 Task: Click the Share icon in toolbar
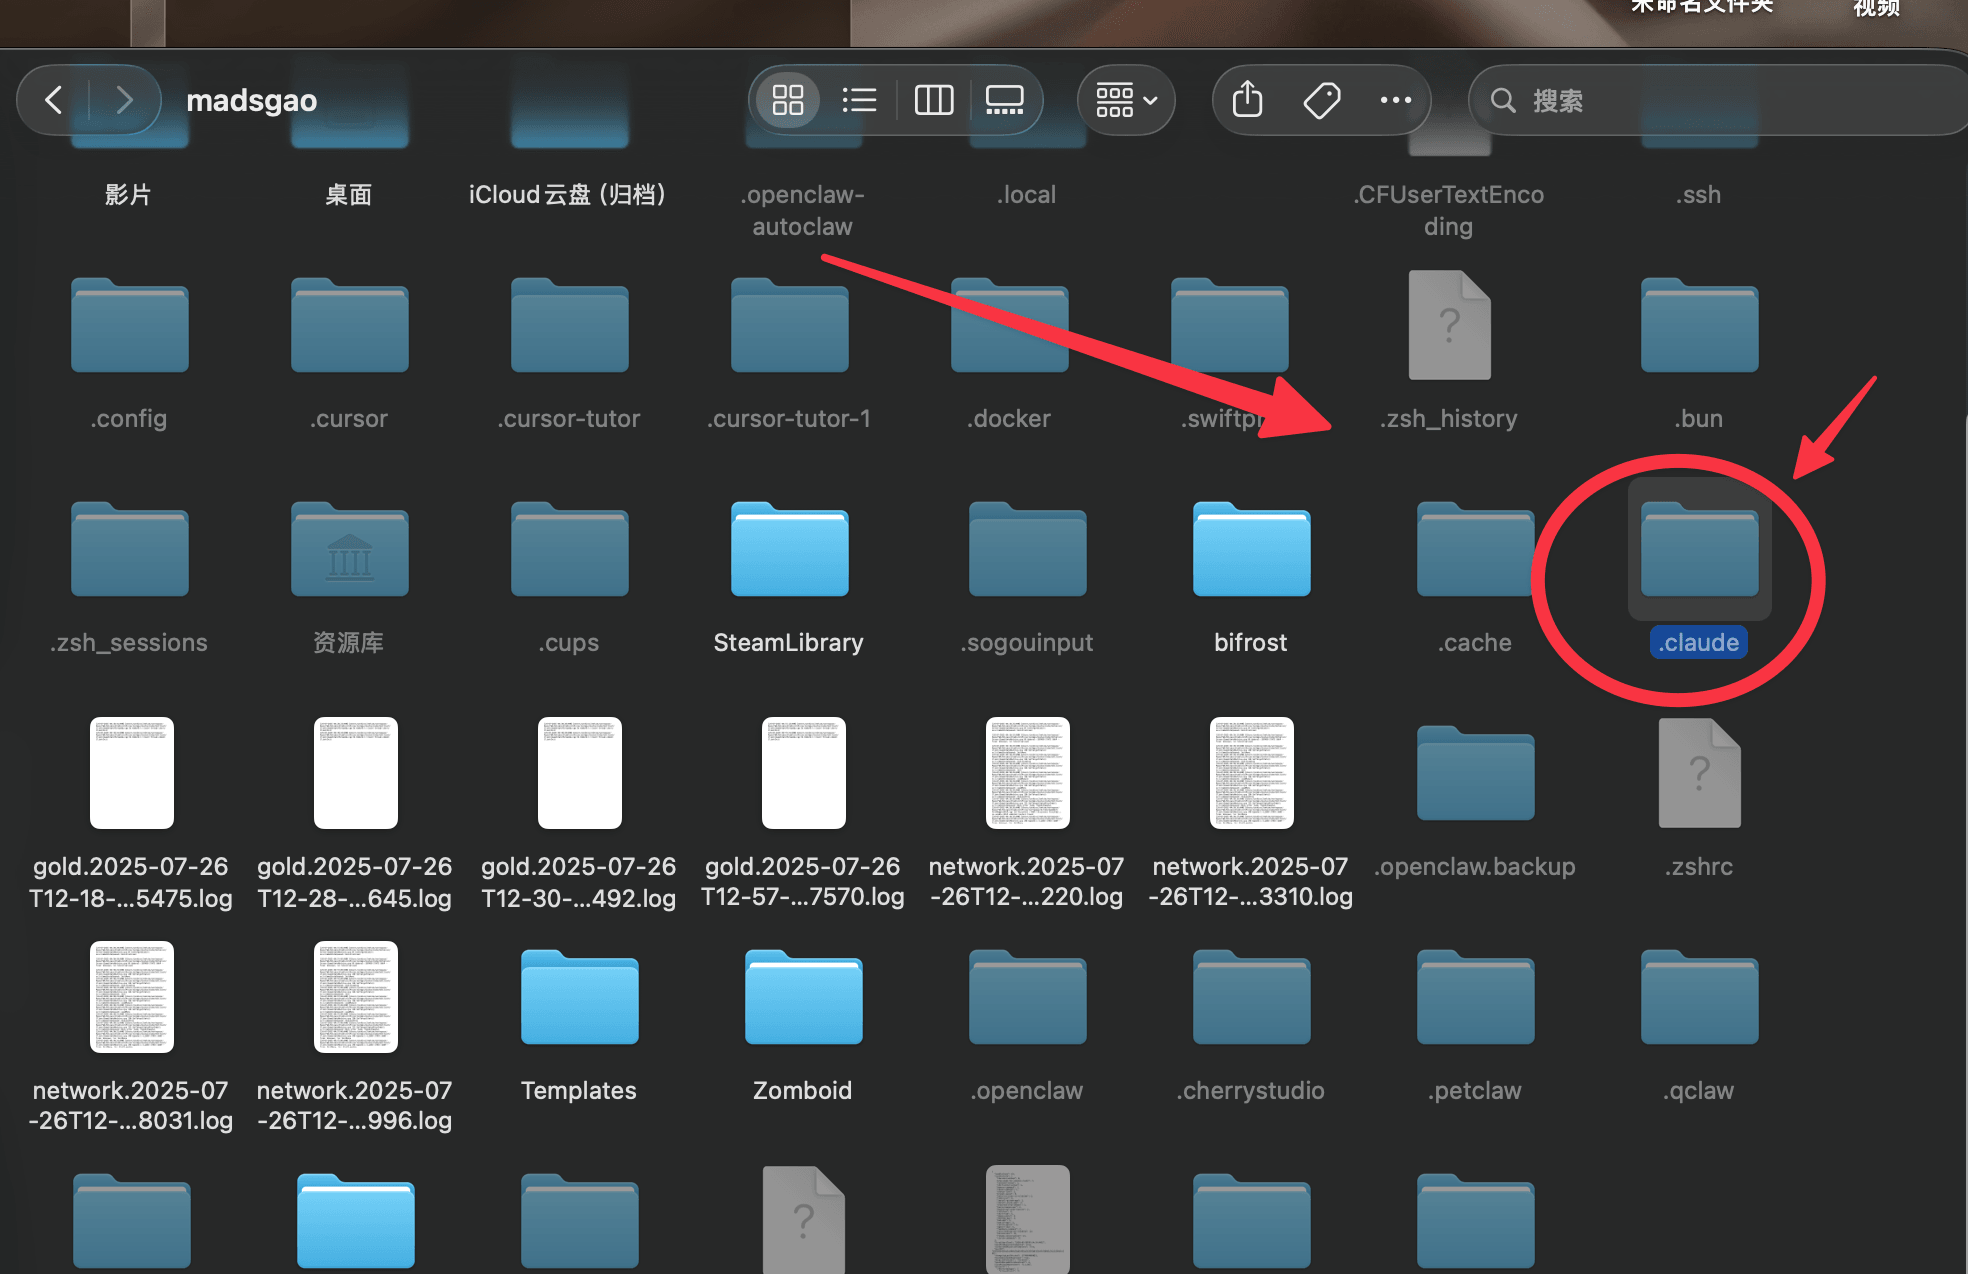point(1247,100)
